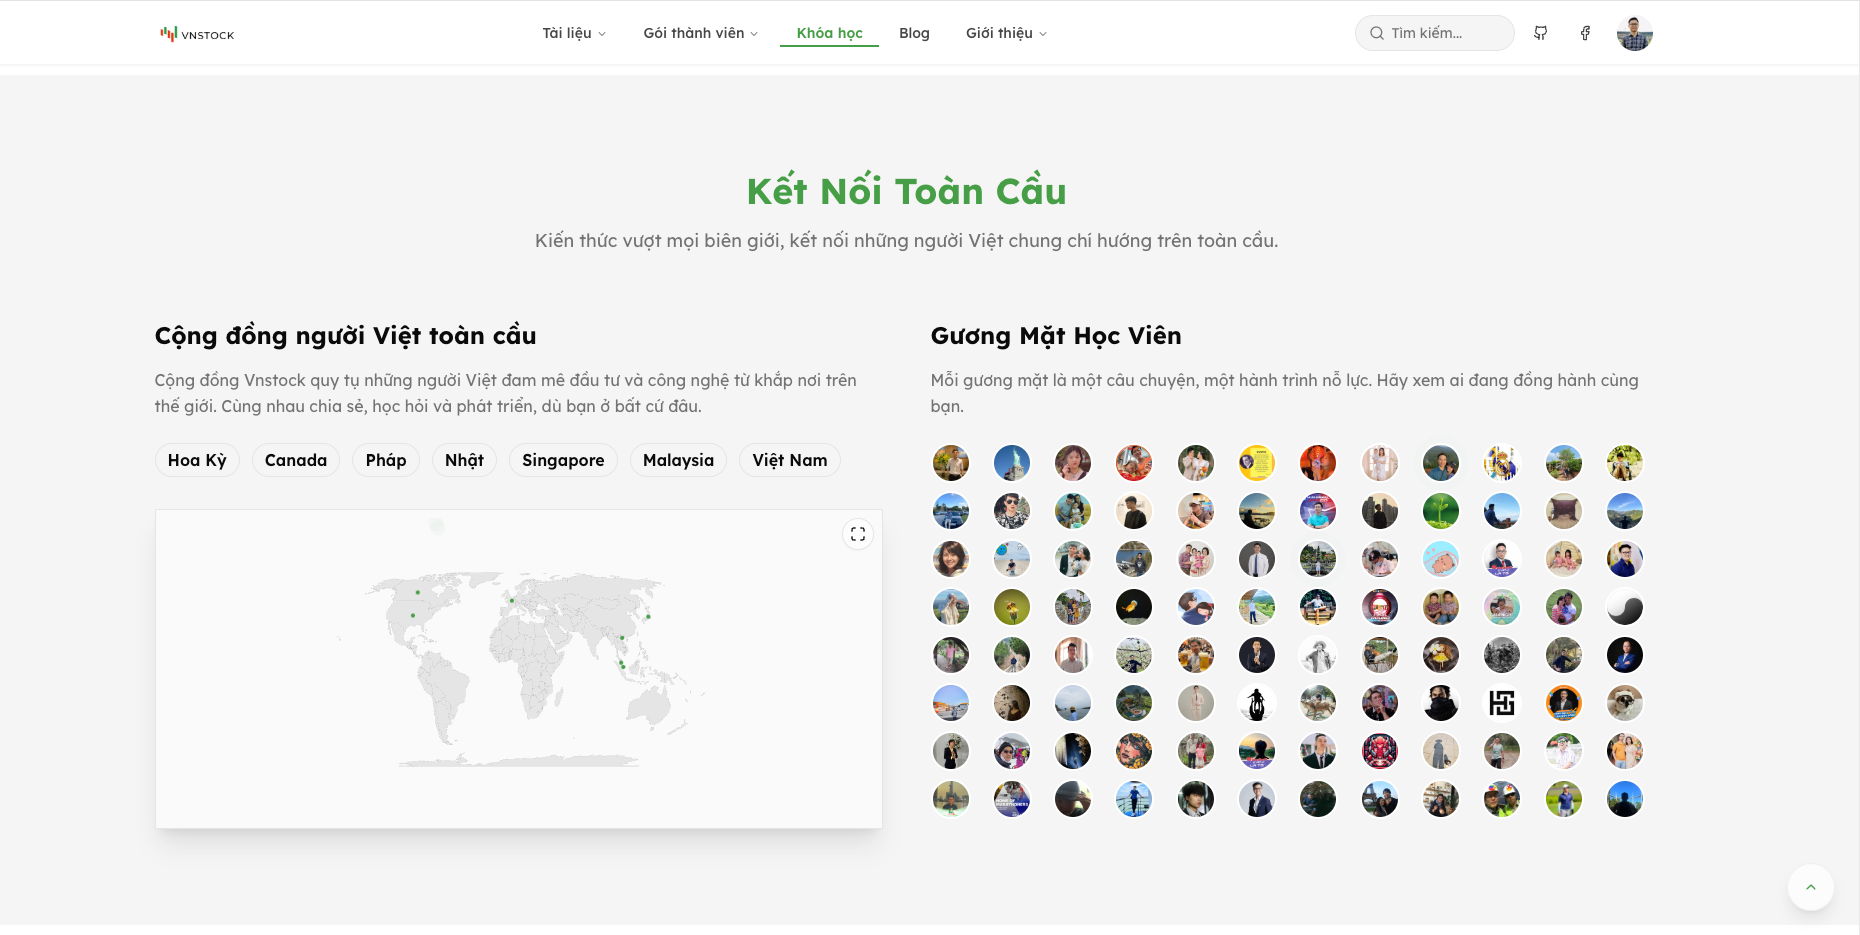Select the Hoa Kỳ country chip
Screen dimensions: 1860x935
pyautogui.click(x=197, y=460)
